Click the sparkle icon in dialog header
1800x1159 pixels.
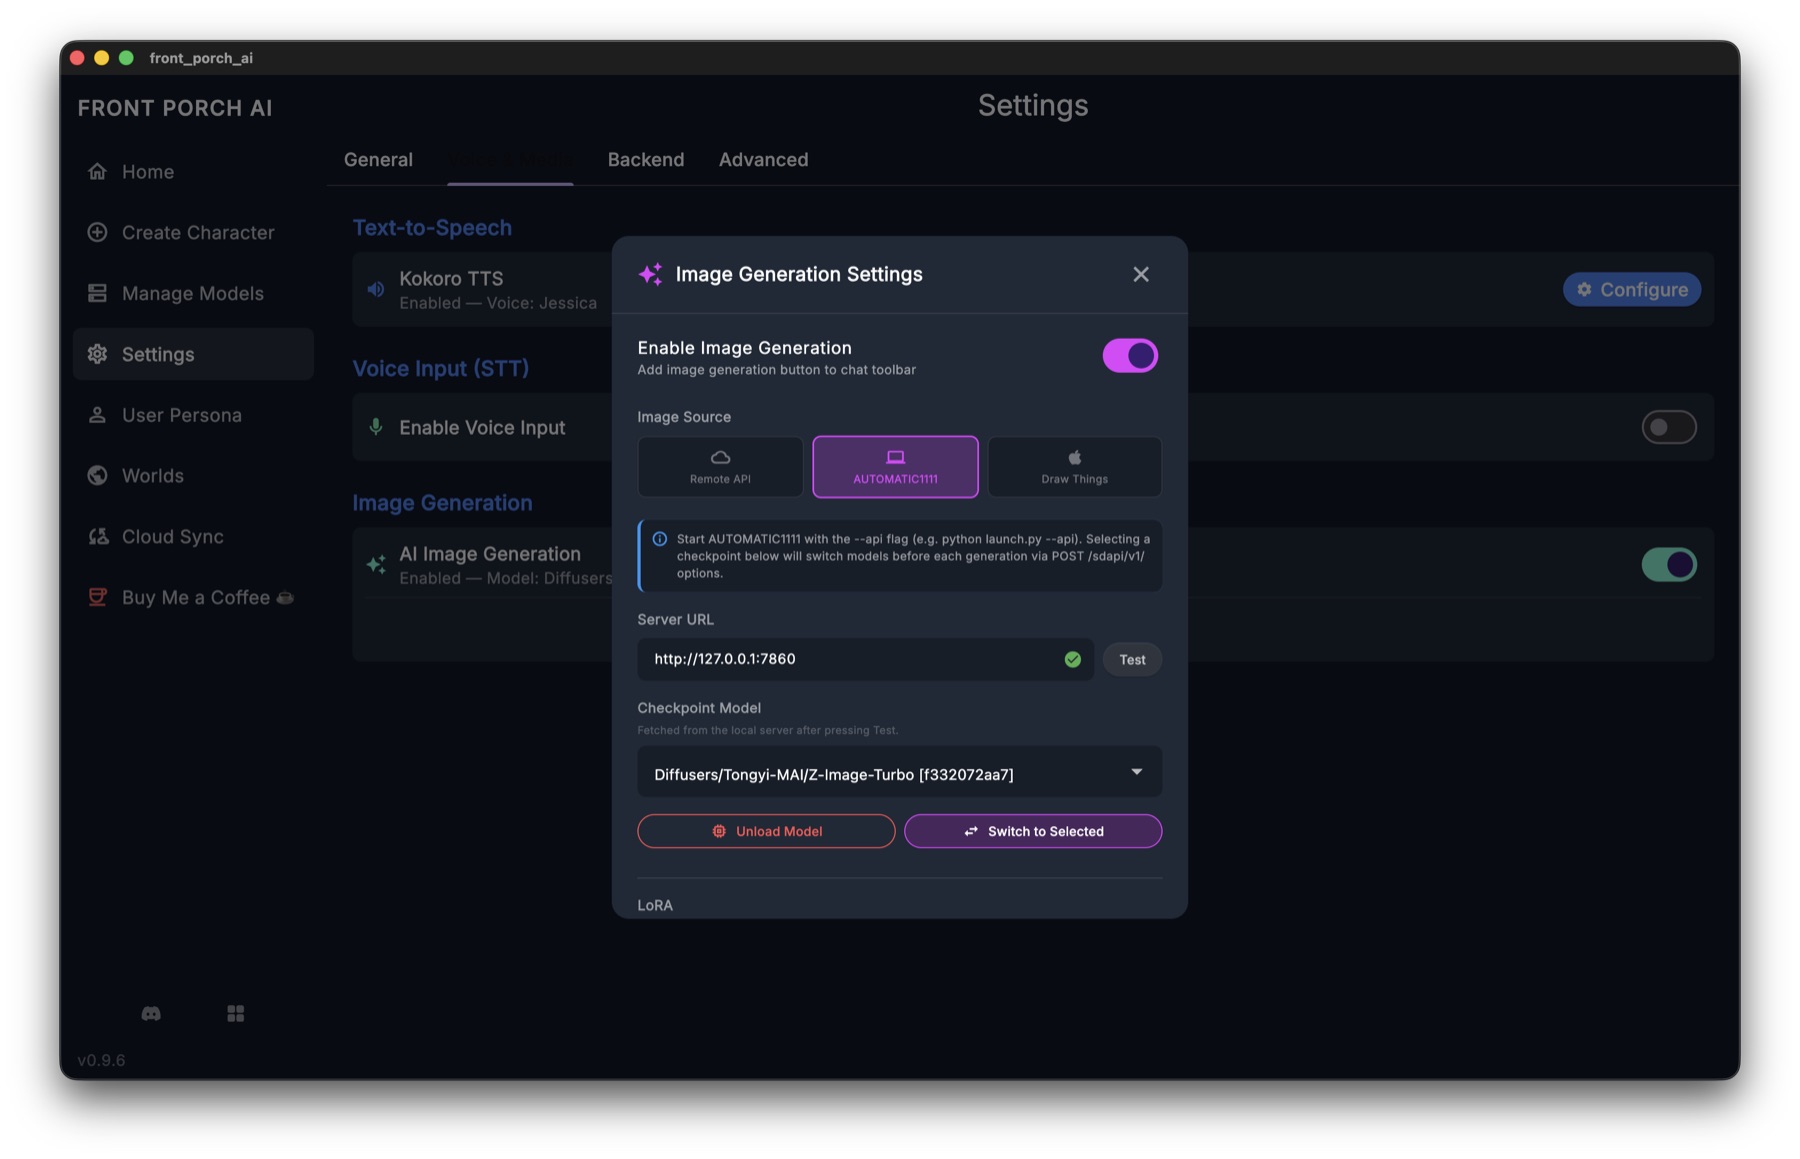click(651, 274)
